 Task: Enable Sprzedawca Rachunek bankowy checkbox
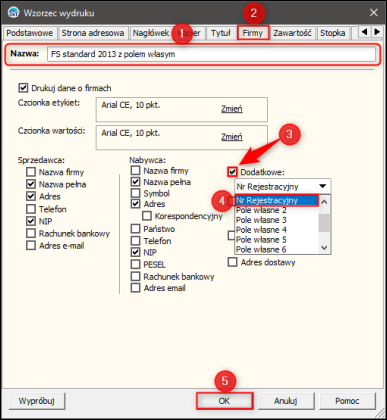[x=31, y=233]
